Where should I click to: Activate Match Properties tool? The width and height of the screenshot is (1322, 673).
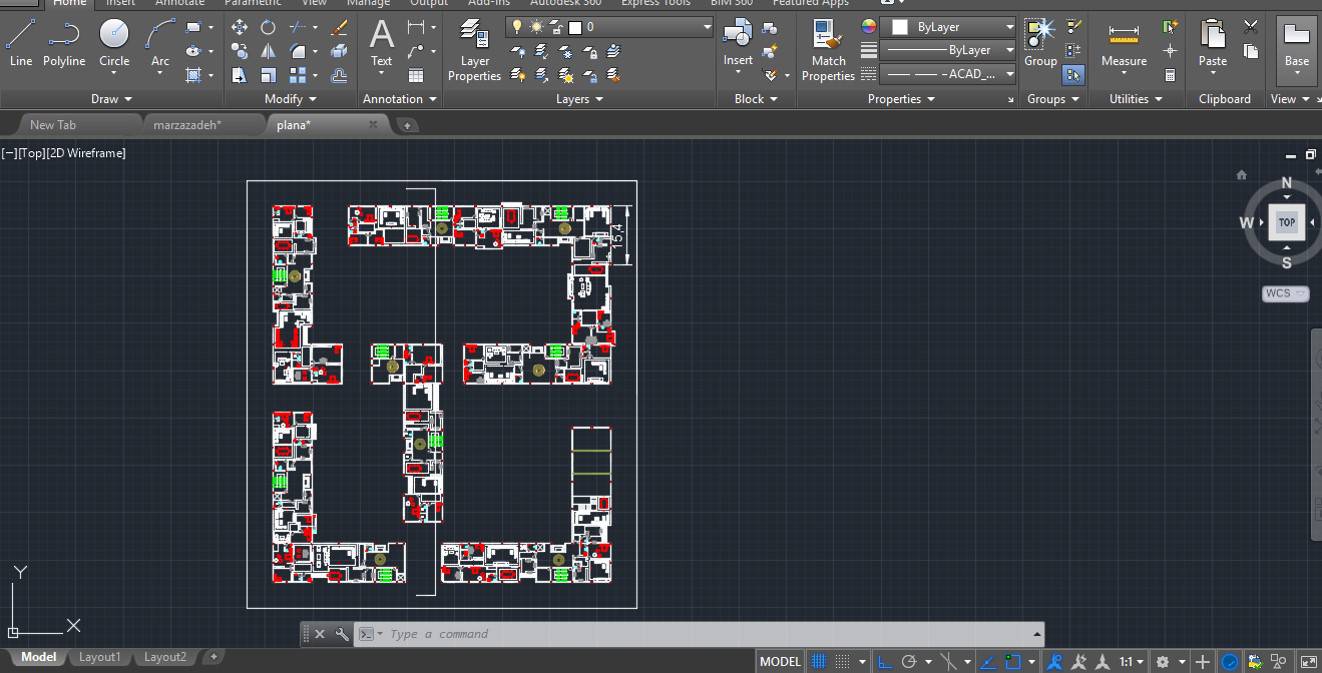point(828,50)
